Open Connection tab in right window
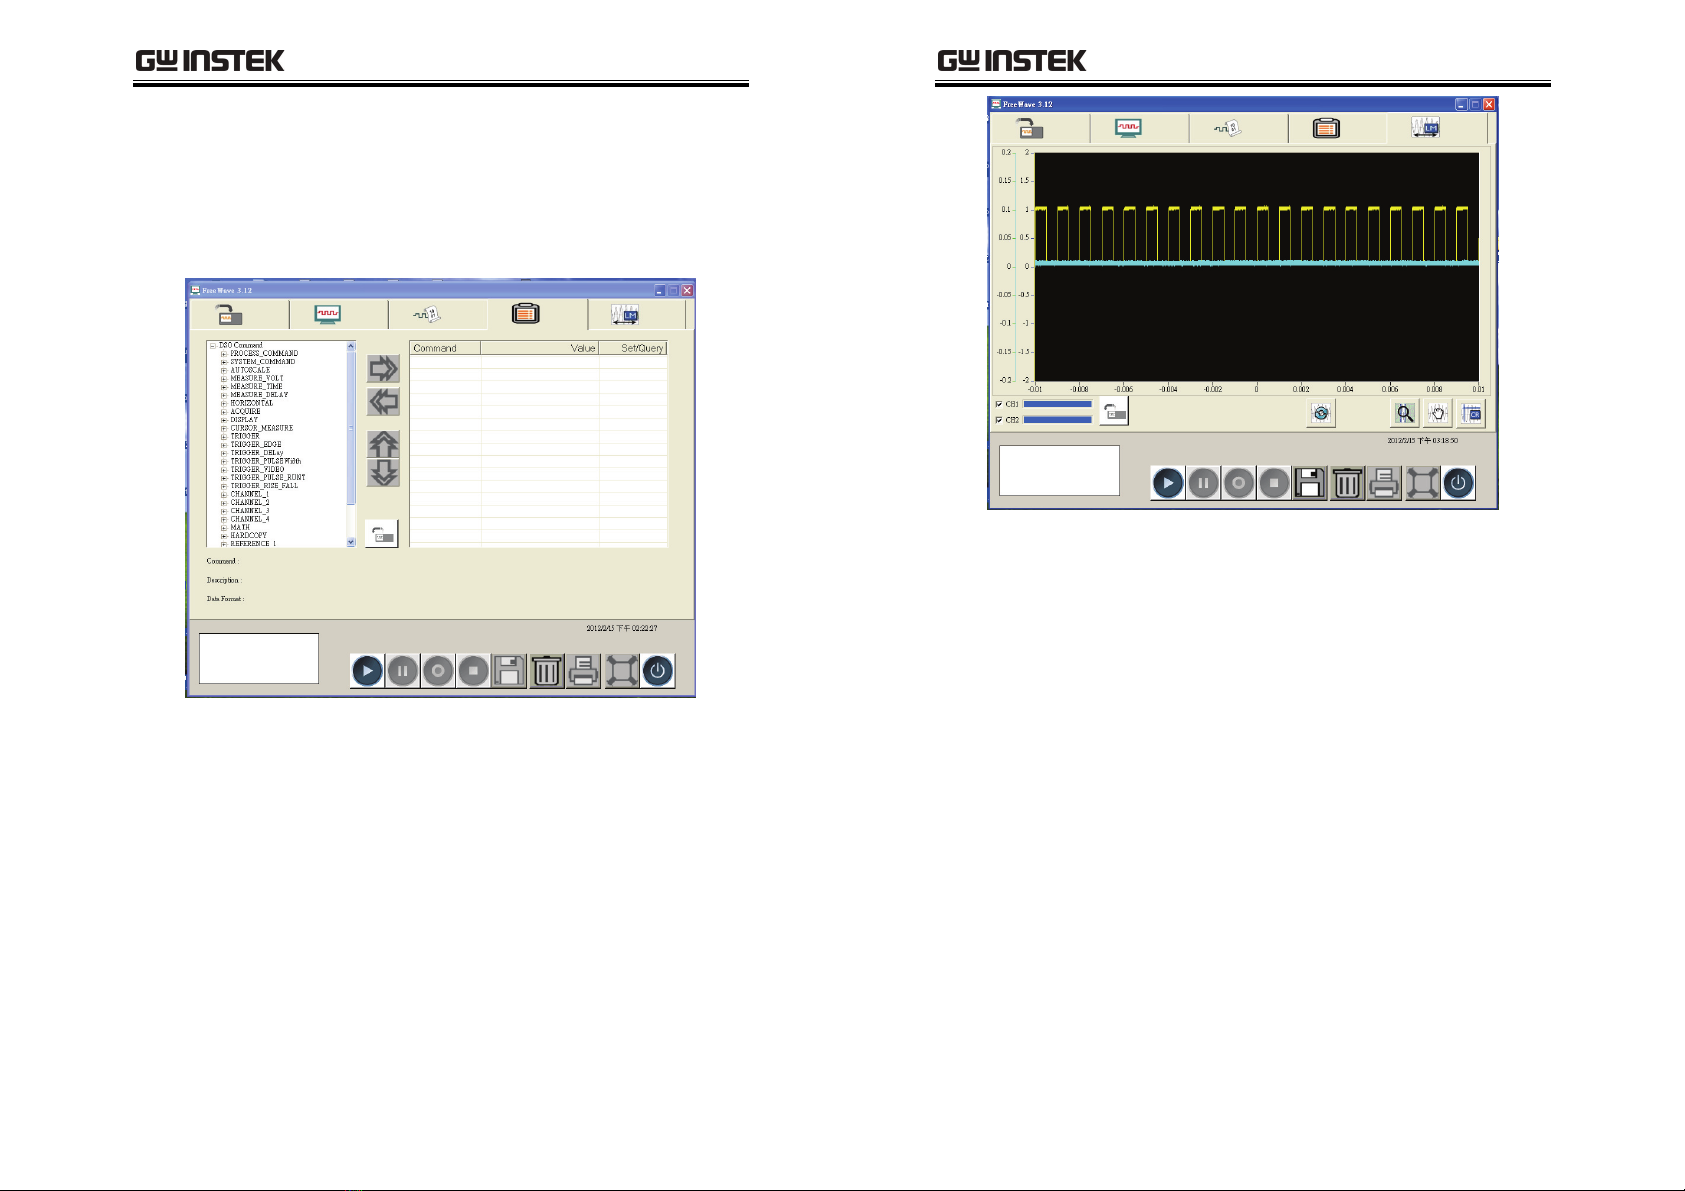This screenshot has width=1685, height=1191. point(1040,129)
